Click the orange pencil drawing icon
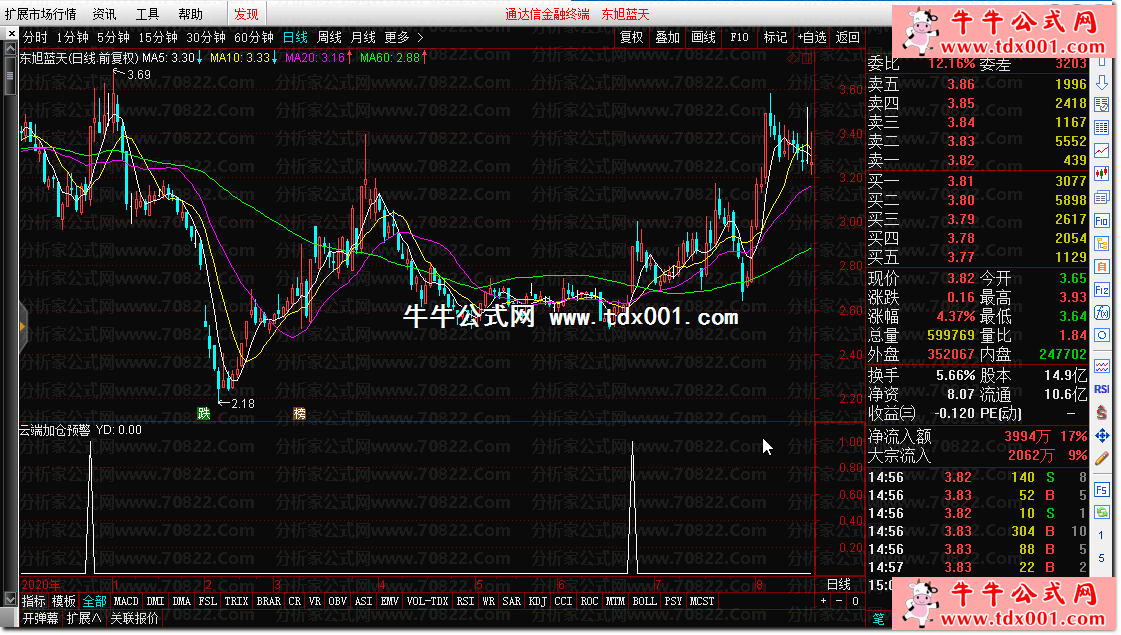This screenshot has height=635, width=1121. 1101,458
